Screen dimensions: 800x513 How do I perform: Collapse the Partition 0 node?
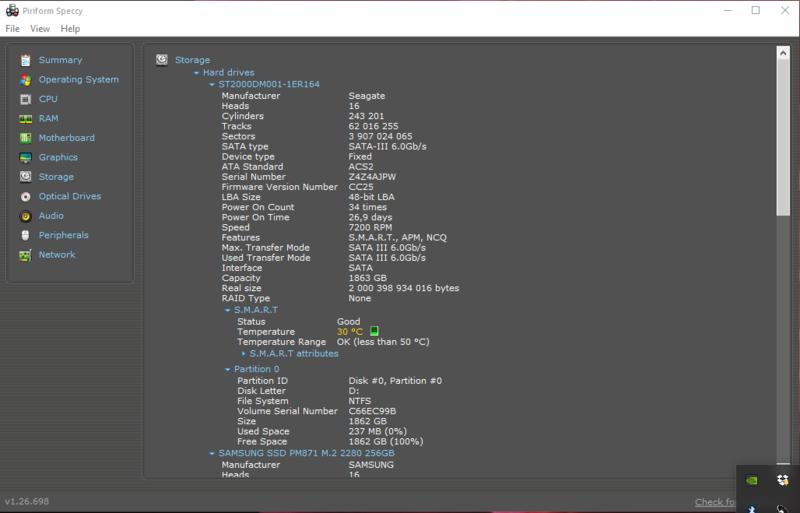[228, 369]
